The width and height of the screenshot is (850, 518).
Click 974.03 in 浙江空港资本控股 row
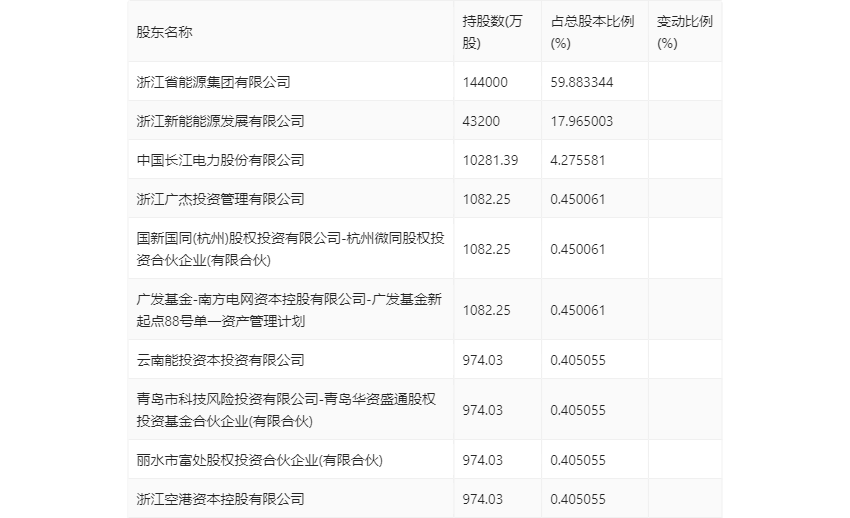[482, 499]
